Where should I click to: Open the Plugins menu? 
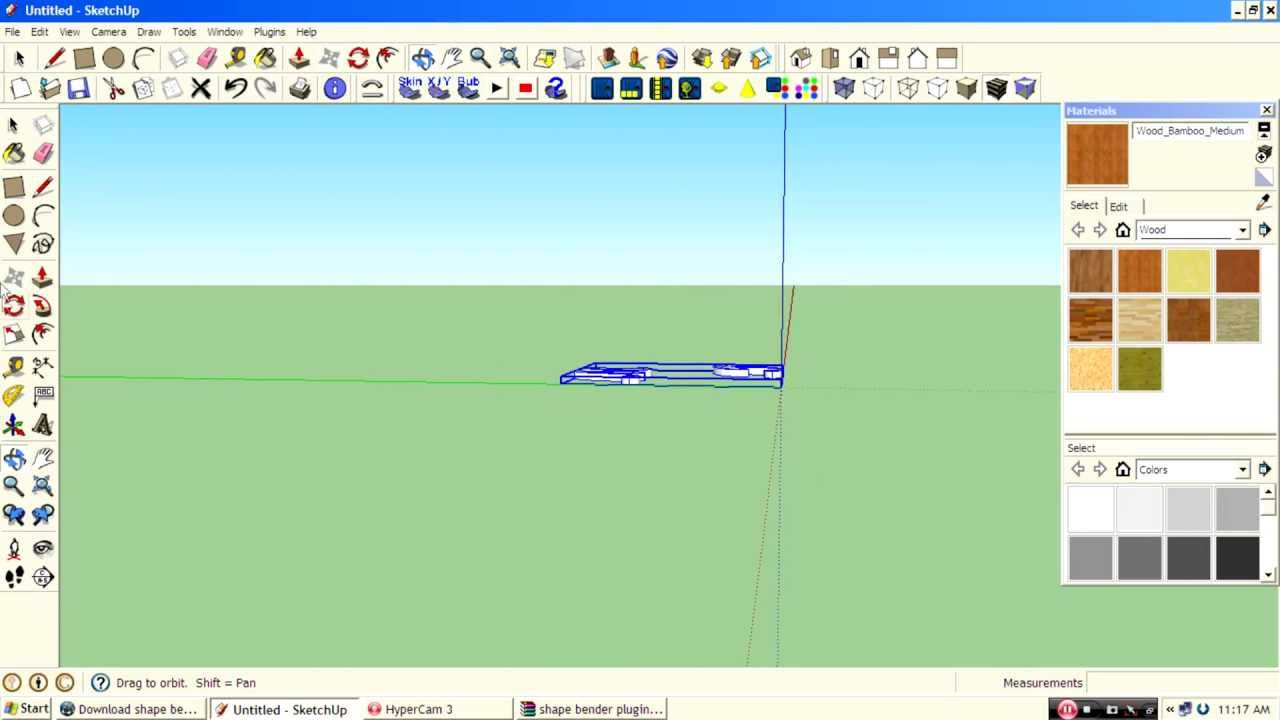(269, 32)
